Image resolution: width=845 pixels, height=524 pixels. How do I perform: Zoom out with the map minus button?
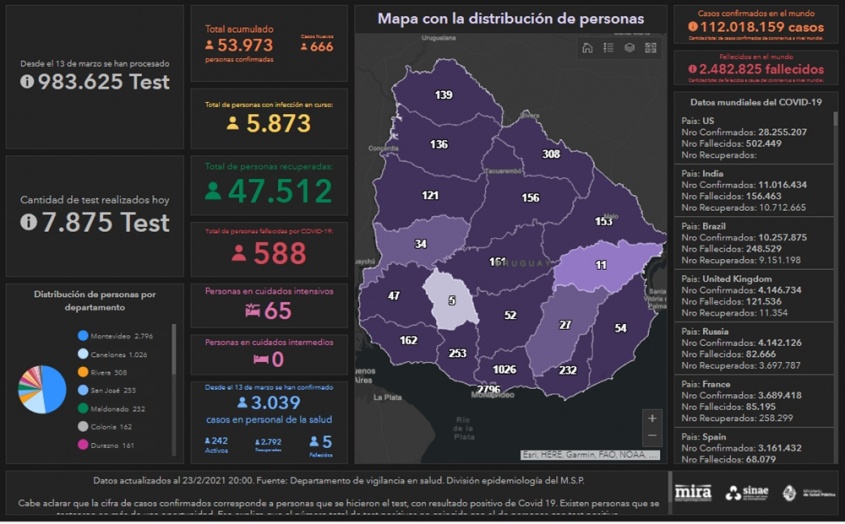pos(652,436)
